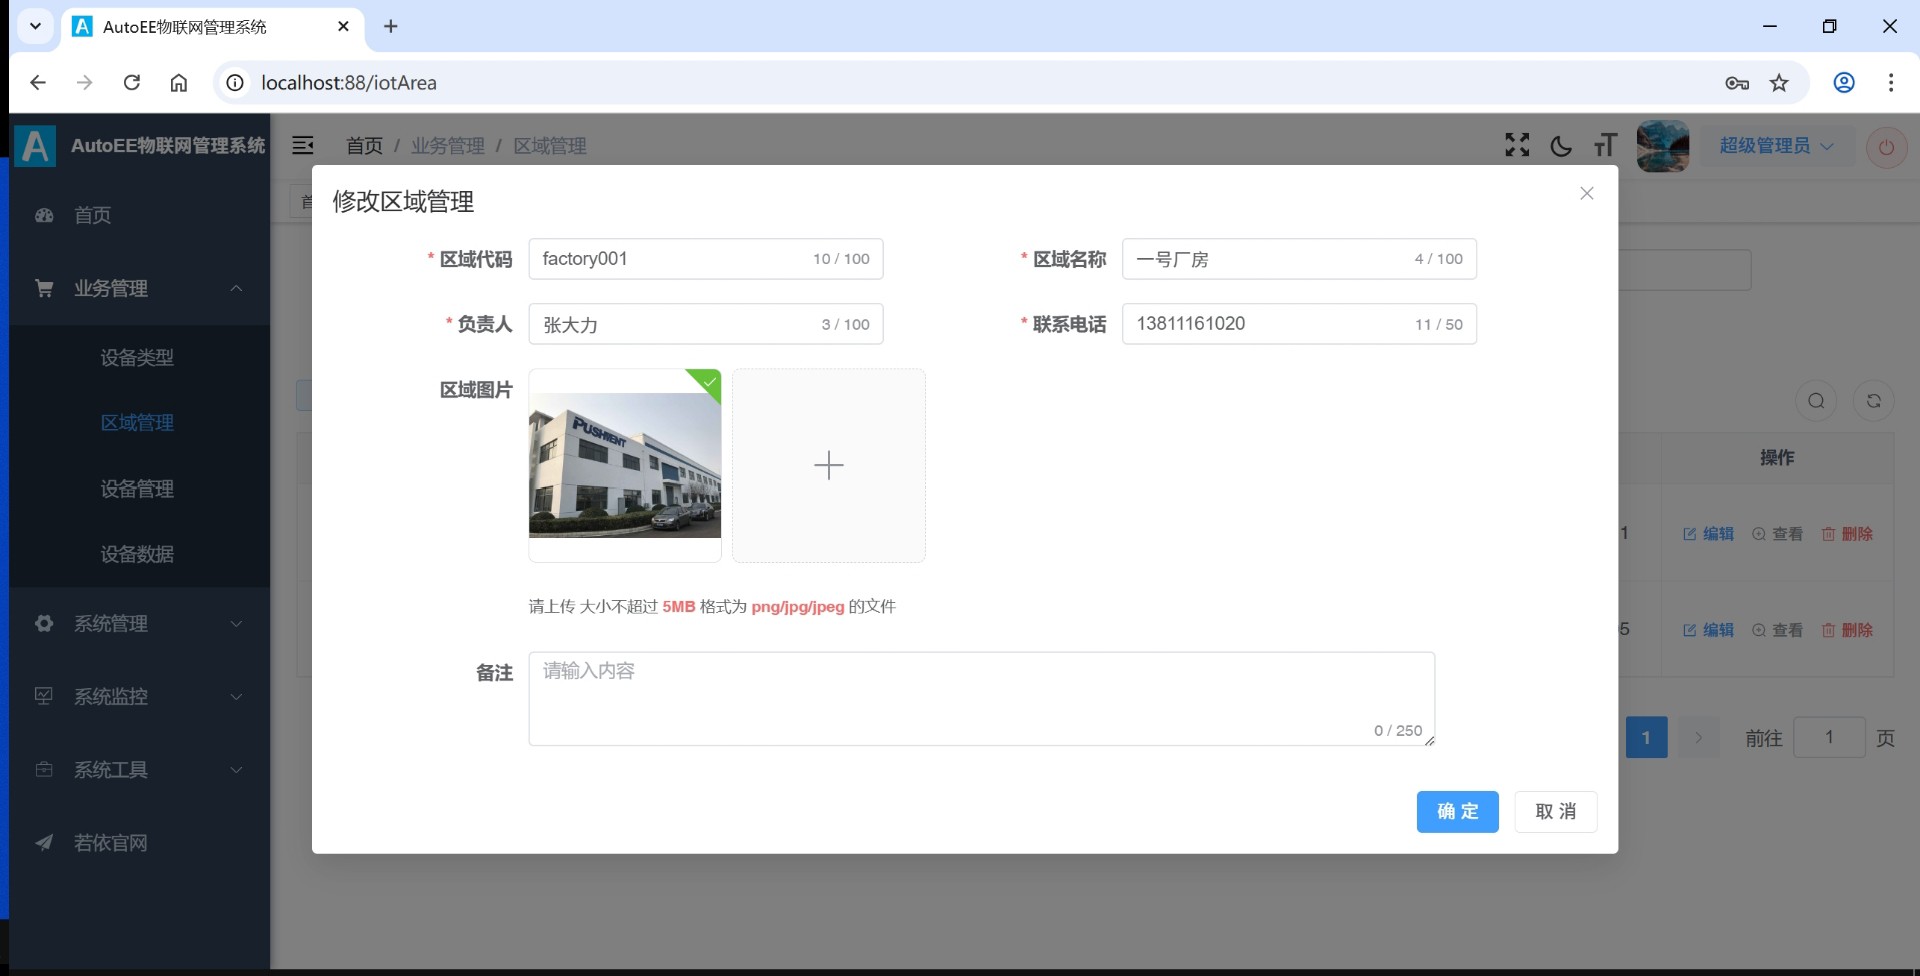Viewport: 1920px width, 976px height.
Task: Click the red power logout icon
Action: [x=1886, y=147]
